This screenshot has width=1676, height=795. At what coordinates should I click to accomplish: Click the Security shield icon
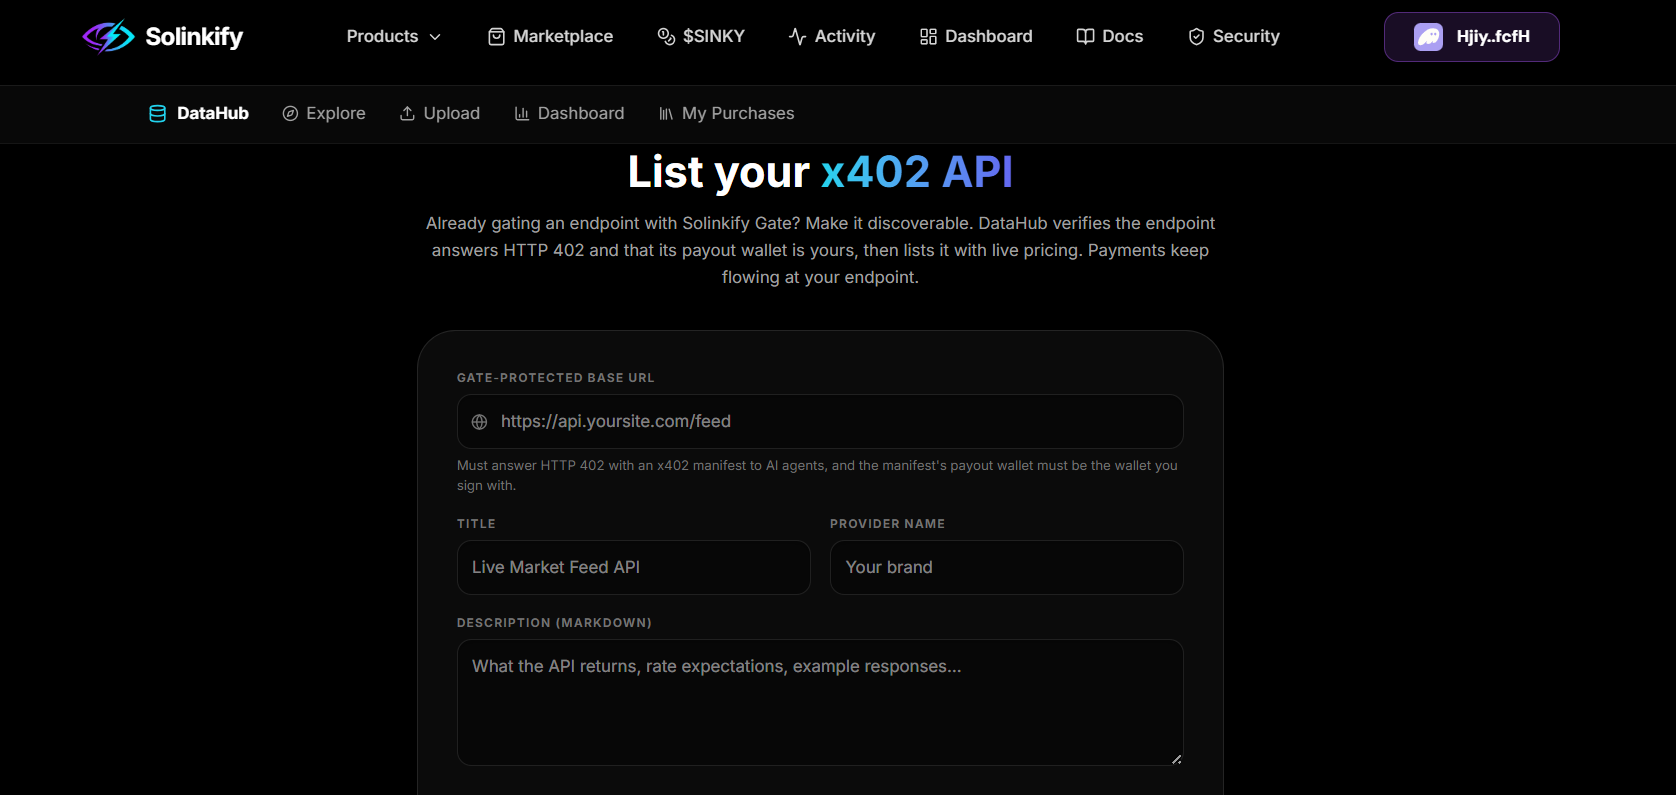pos(1196,37)
